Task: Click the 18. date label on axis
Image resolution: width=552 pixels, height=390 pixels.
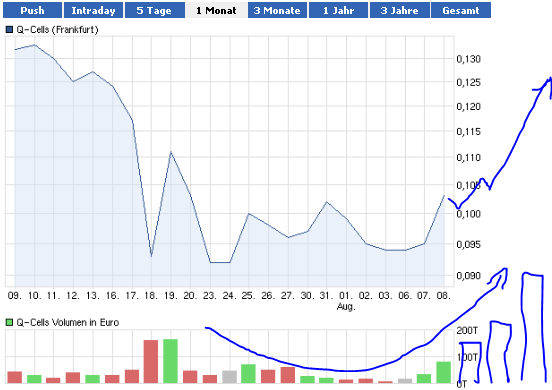Action: click(151, 295)
